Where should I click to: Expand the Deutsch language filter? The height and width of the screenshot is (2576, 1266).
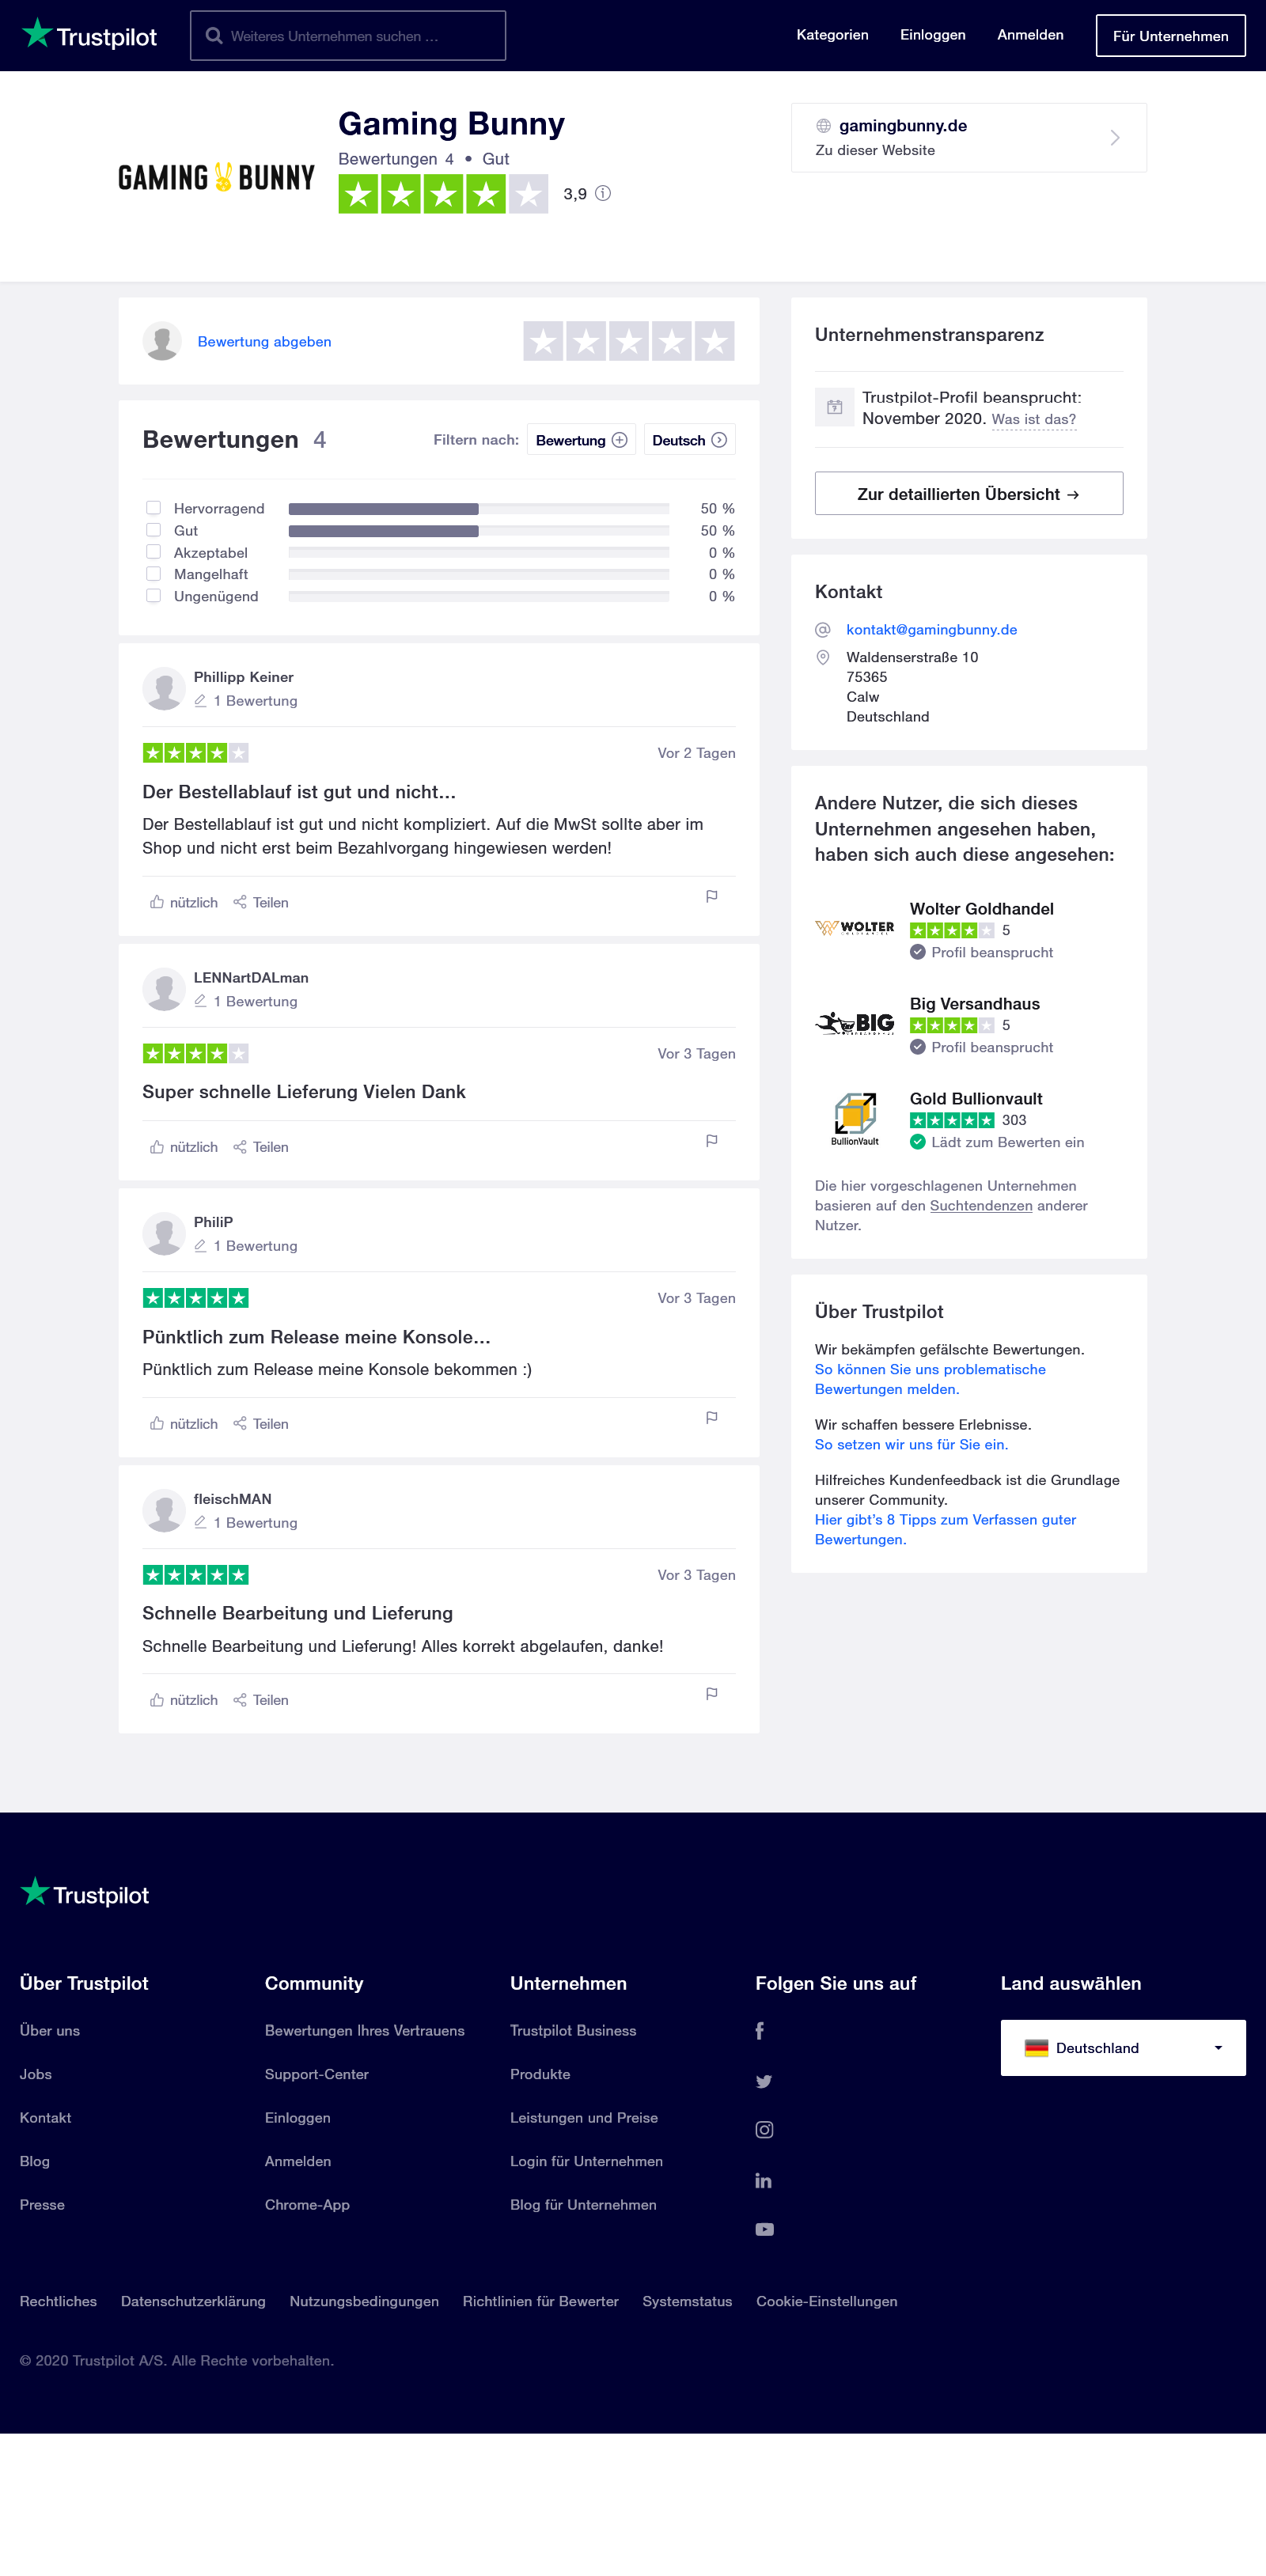click(x=689, y=440)
